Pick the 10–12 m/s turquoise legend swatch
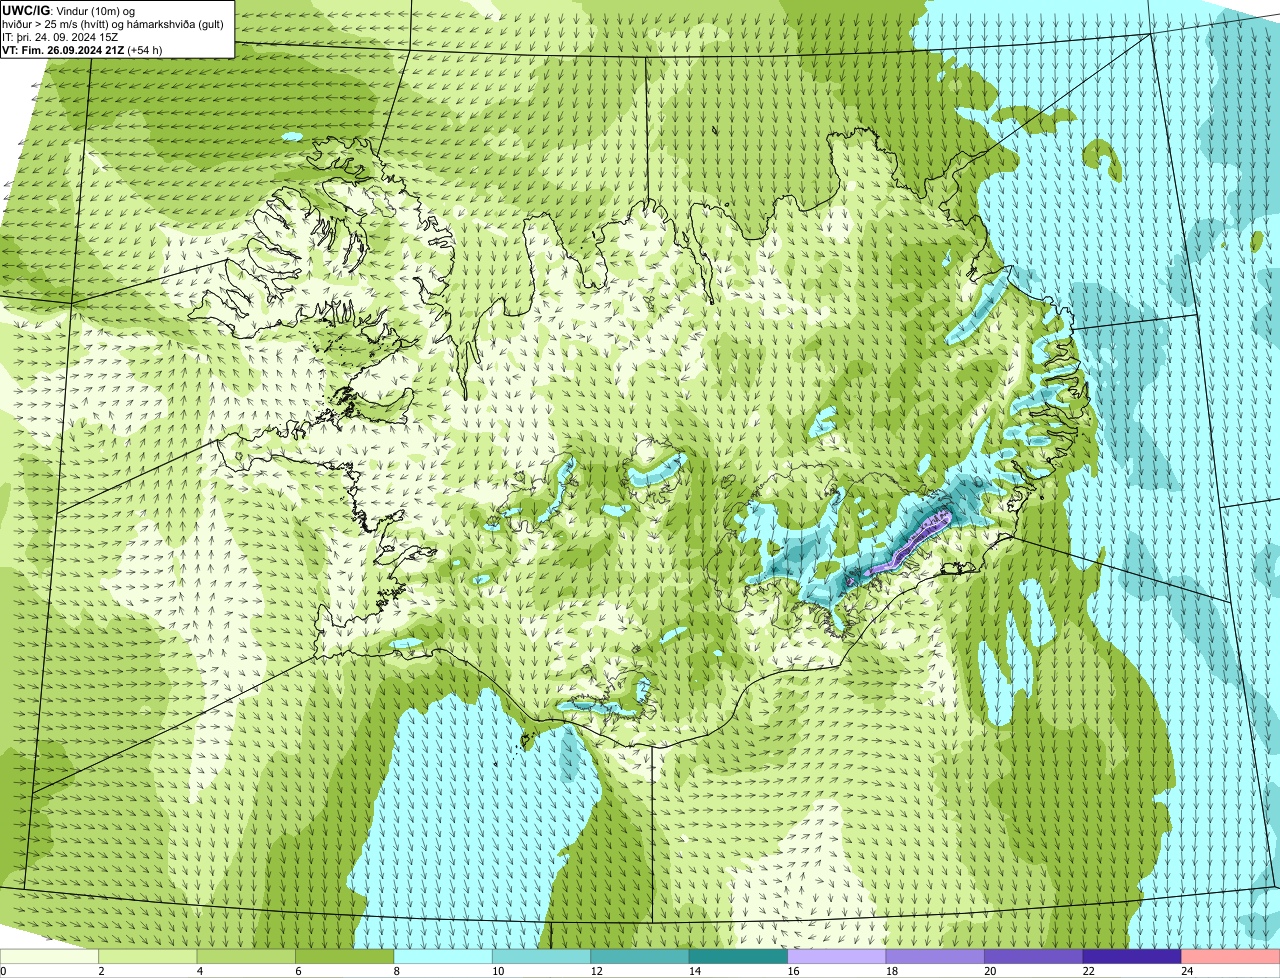The image size is (1280, 978). pos(541,956)
